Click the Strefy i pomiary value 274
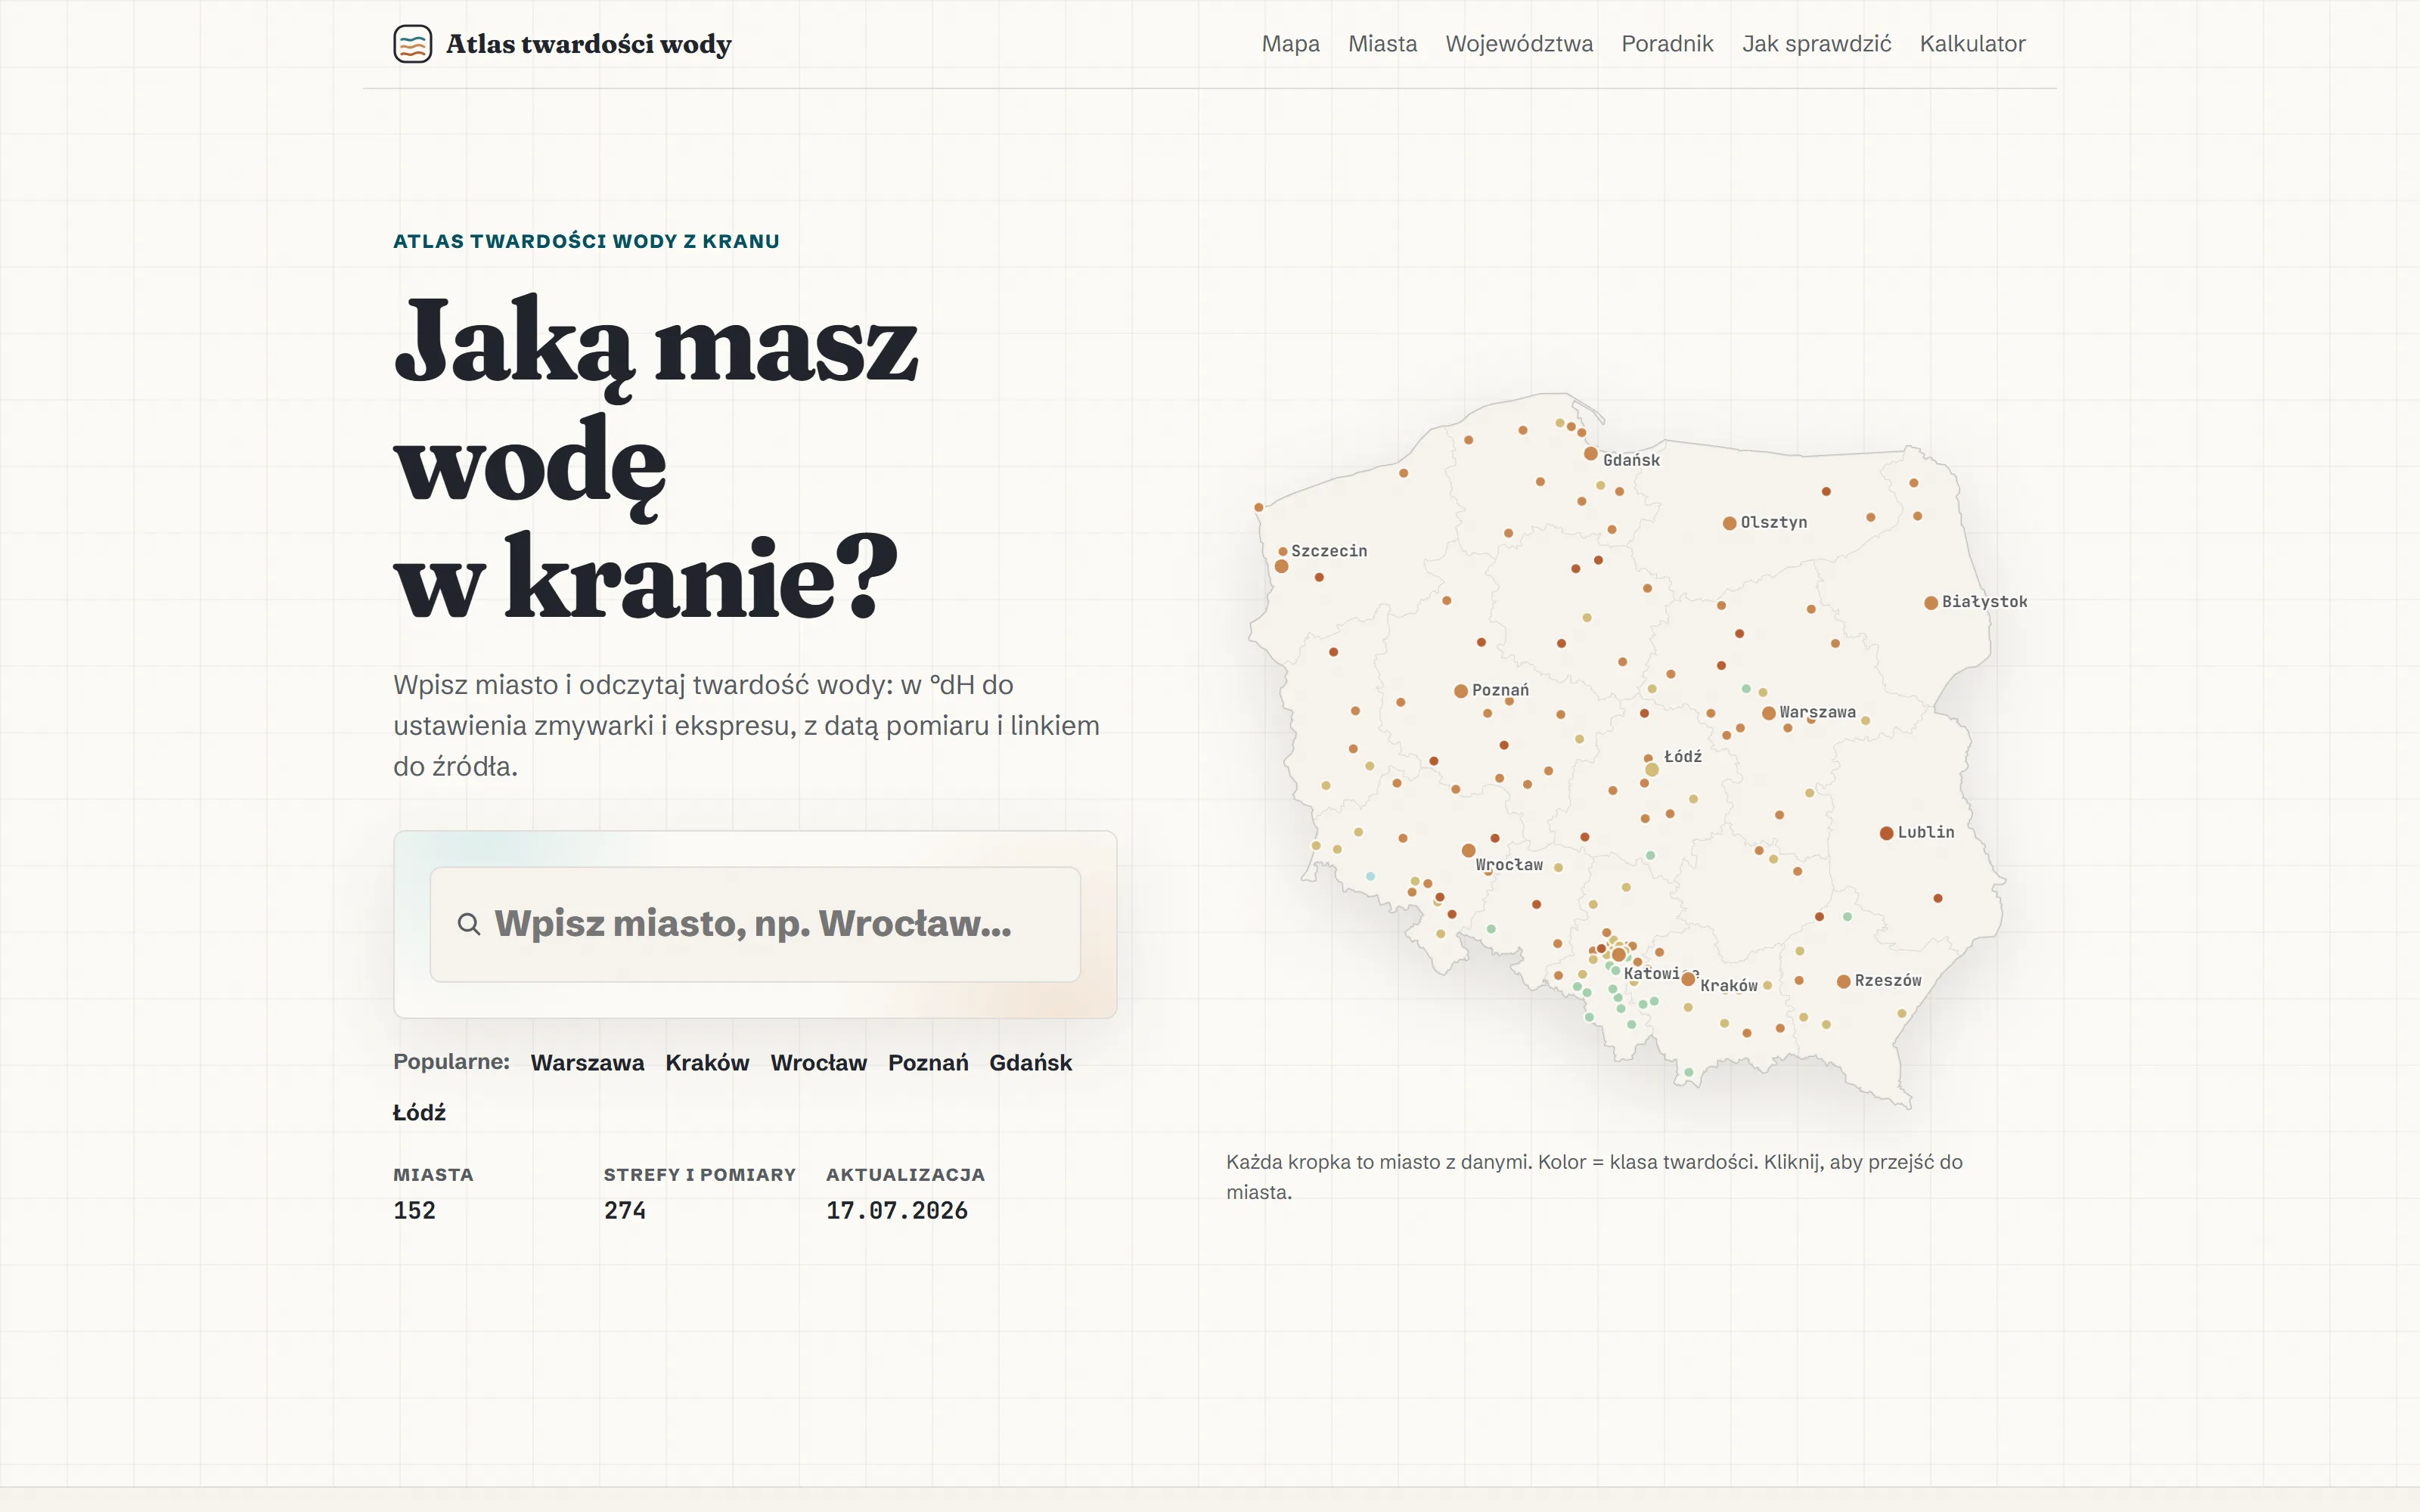Image resolution: width=2420 pixels, height=1512 pixels. click(625, 1211)
